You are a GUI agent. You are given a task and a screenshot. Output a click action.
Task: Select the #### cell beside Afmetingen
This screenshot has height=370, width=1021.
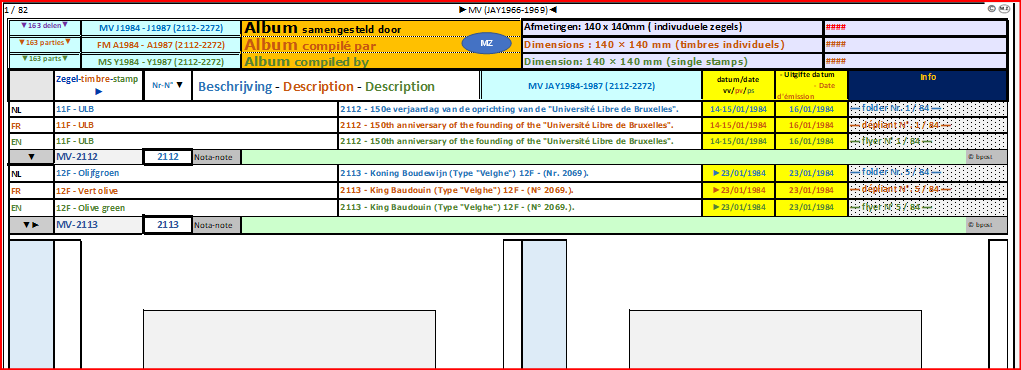pos(915,27)
